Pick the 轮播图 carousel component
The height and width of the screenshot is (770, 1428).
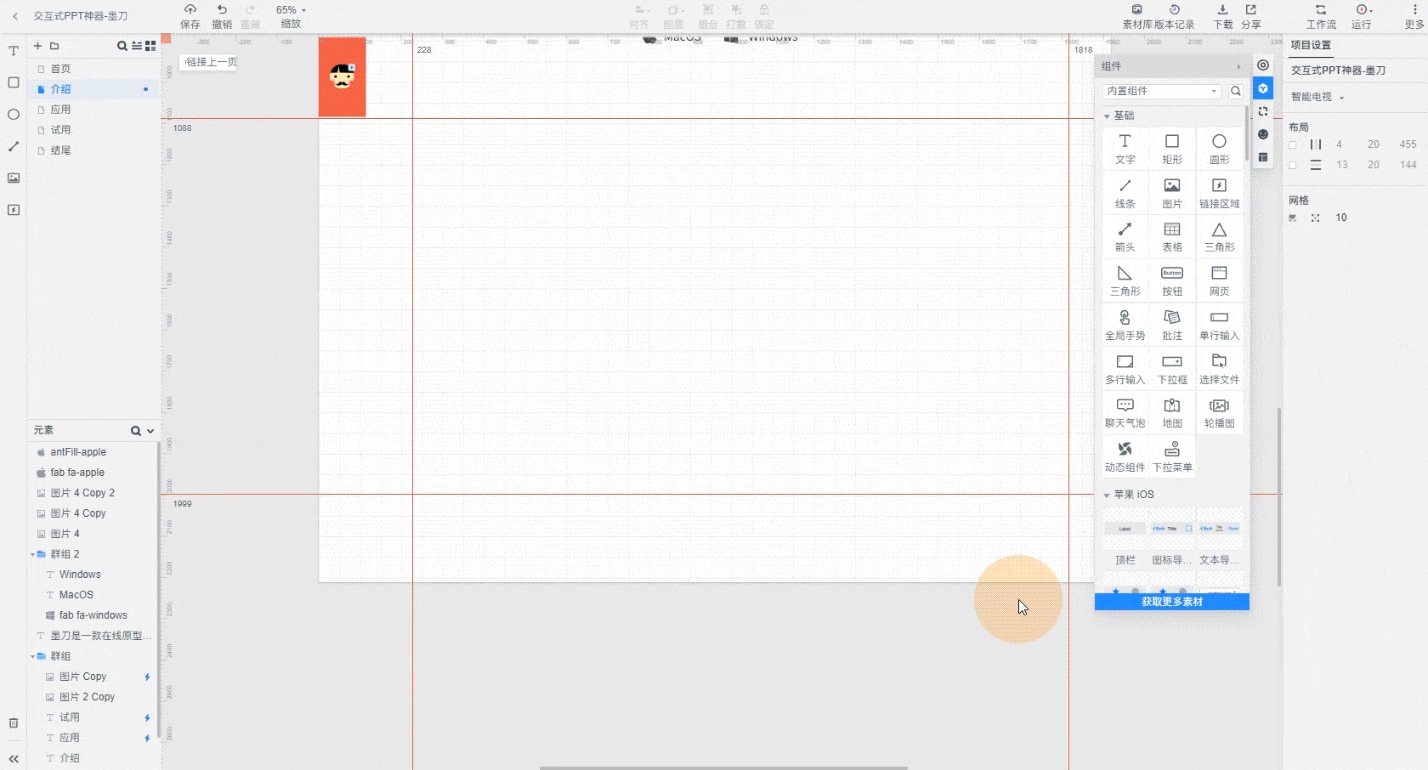click(x=1219, y=413)
